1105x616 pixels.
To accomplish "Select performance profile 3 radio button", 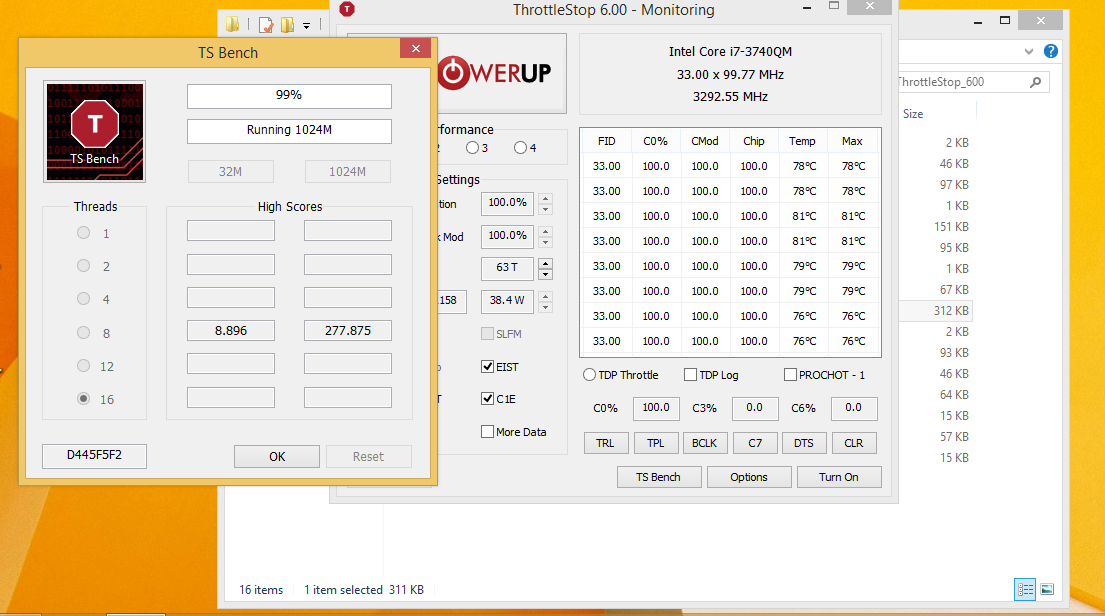I will [472, 147].
